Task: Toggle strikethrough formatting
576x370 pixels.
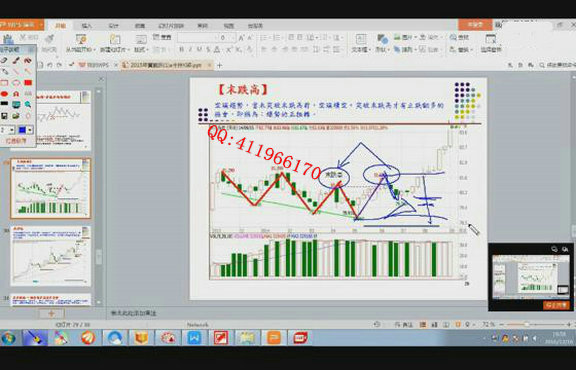Action: pos(208,49)
